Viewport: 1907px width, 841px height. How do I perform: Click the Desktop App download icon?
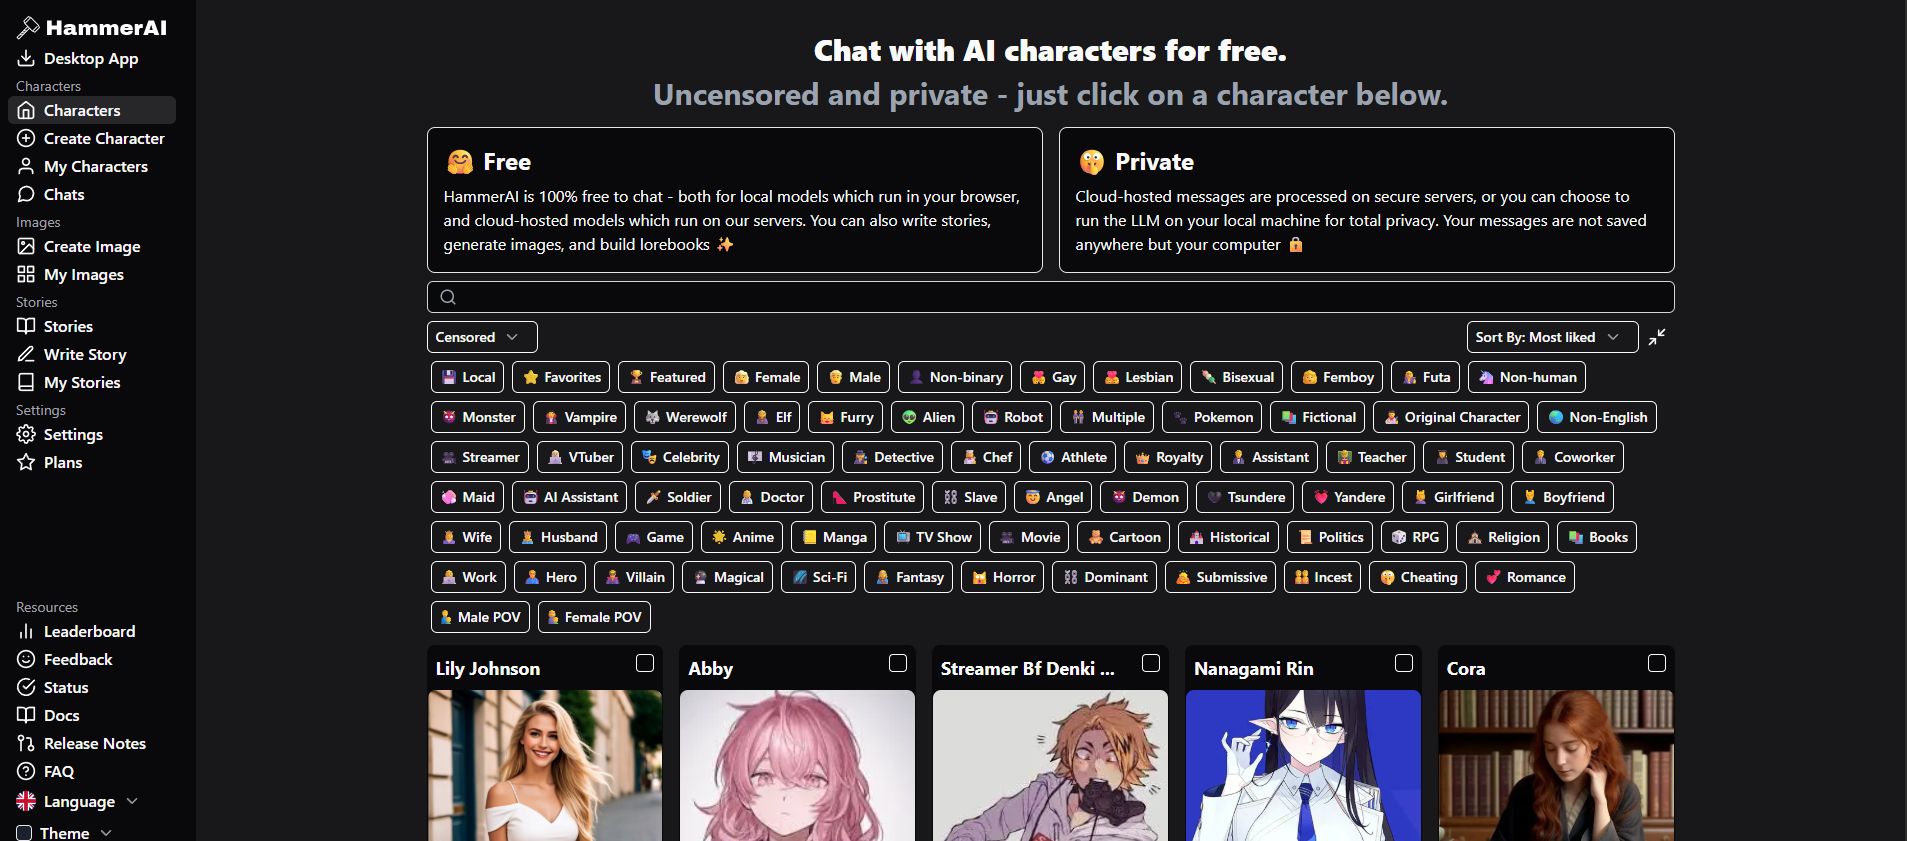(26, 58)
